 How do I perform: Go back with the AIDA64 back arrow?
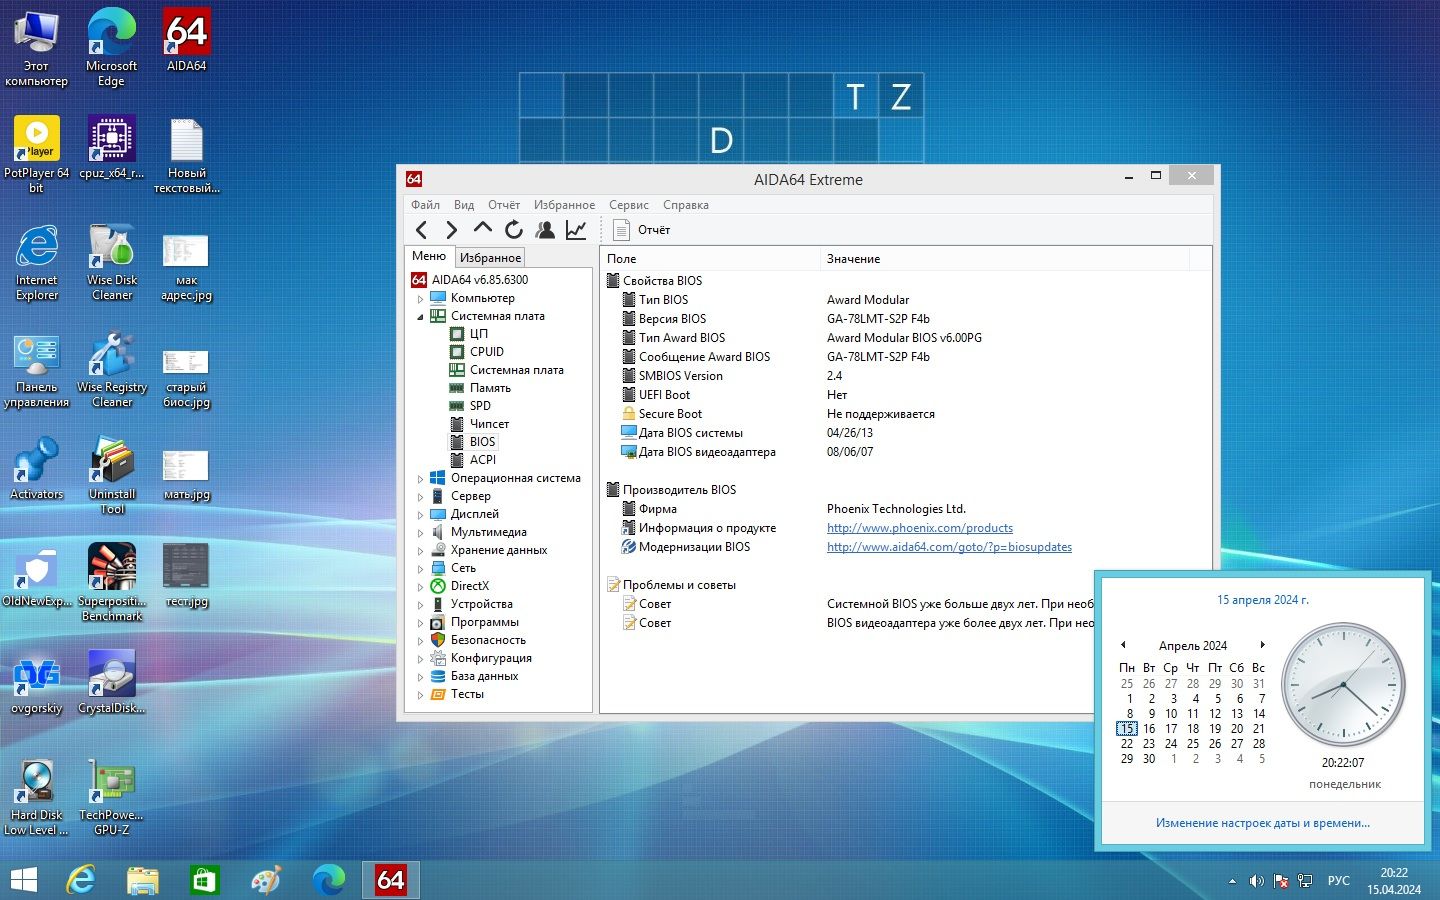click(421, 230)
